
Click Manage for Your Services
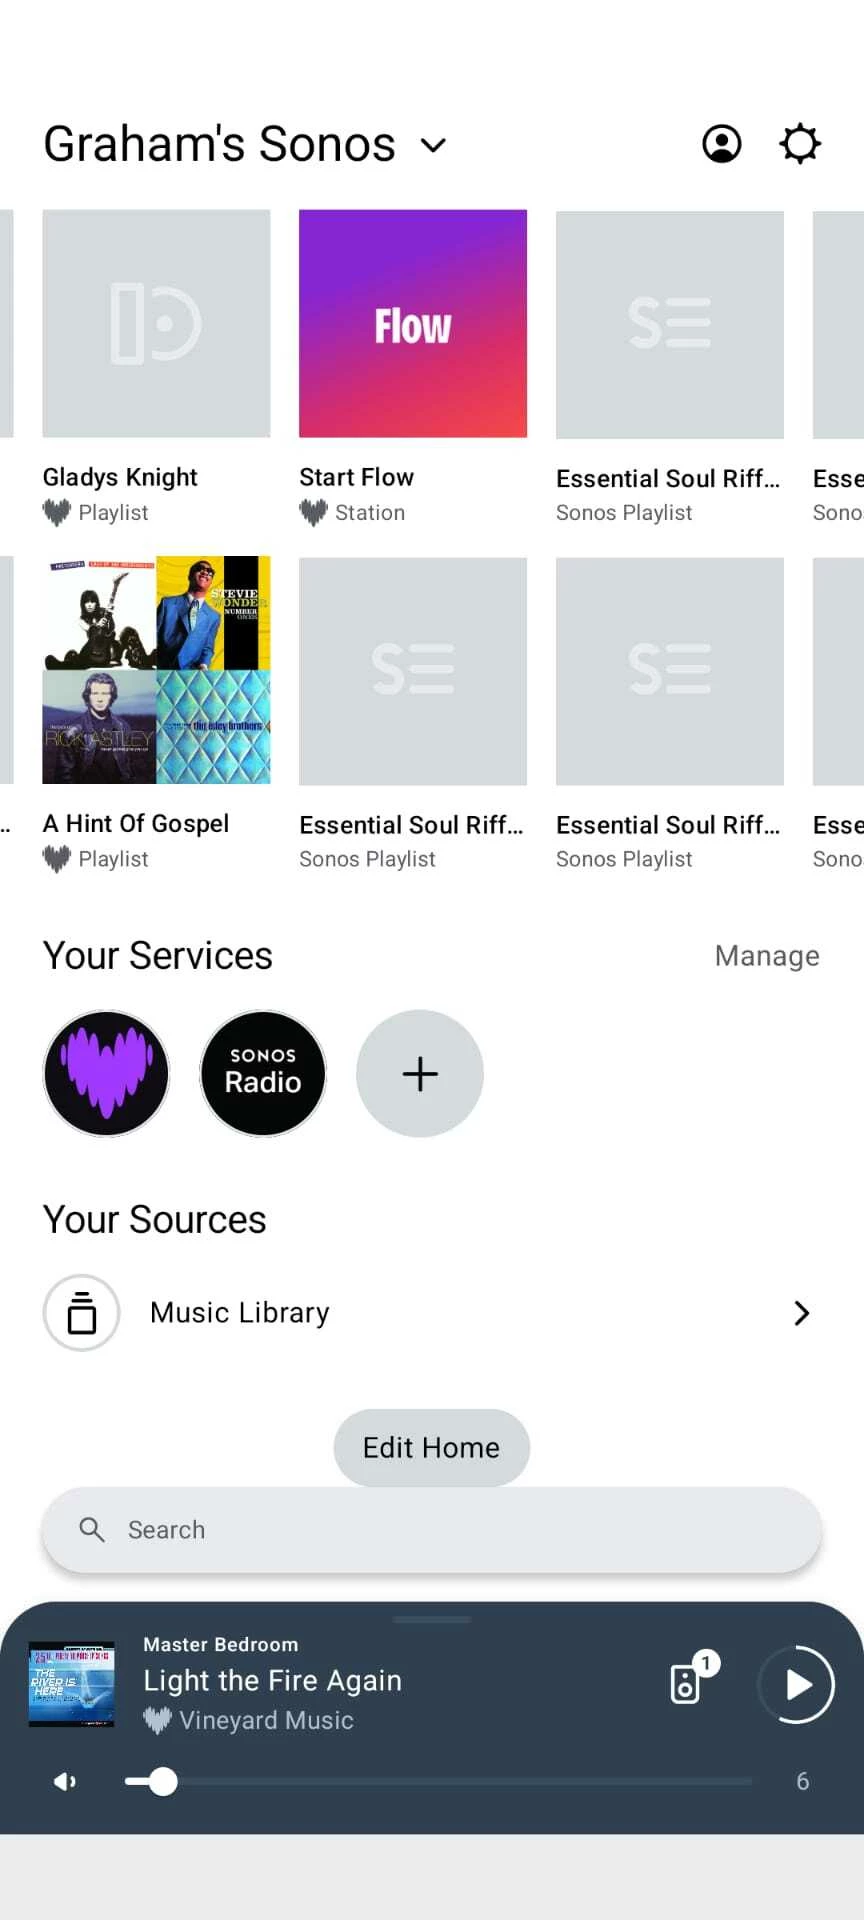click(x=766, y=956)
